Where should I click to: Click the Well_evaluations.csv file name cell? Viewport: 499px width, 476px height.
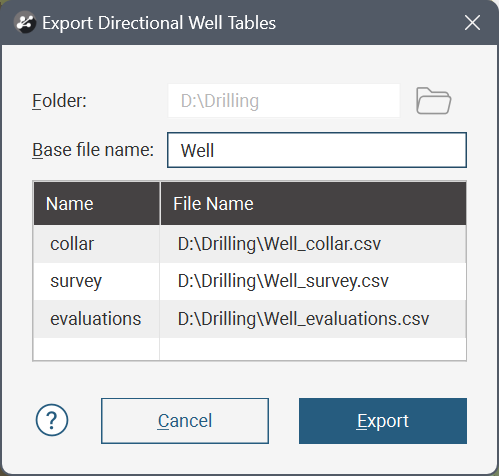[x=313, y=319]
